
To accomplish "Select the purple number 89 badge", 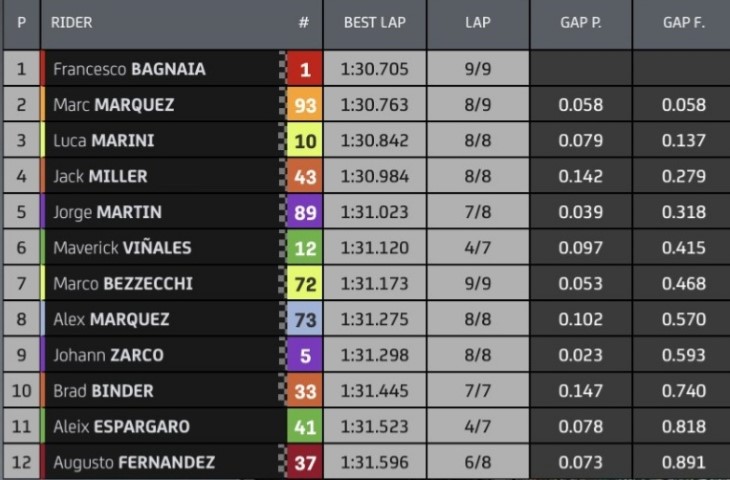I will pyautogui.click(x=304, y=212).
